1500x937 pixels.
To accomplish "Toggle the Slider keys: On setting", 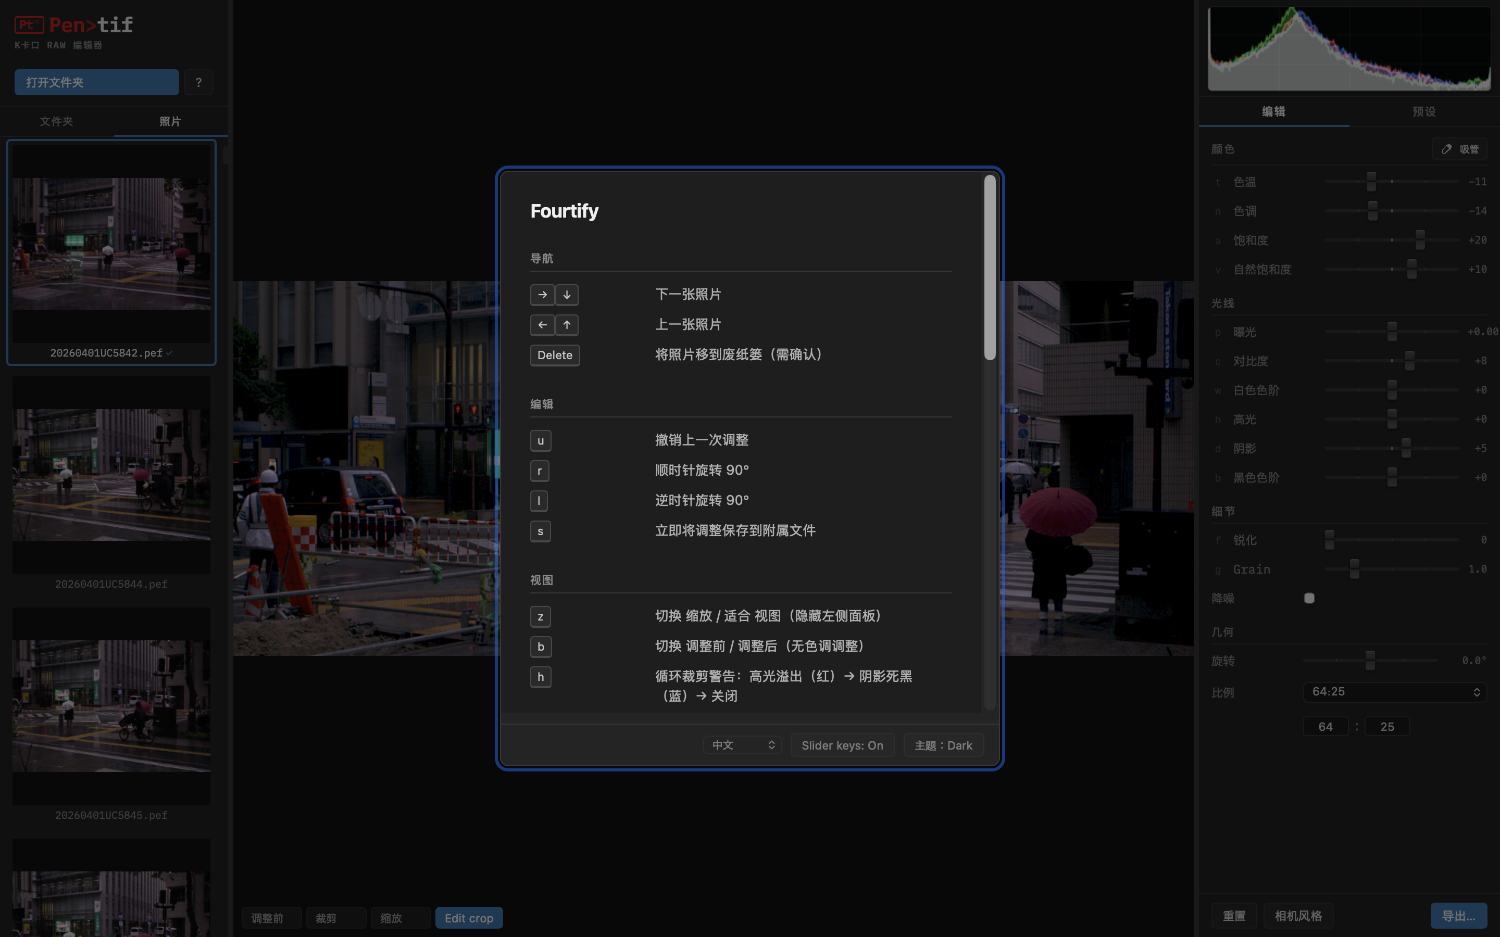I will 842,745.
